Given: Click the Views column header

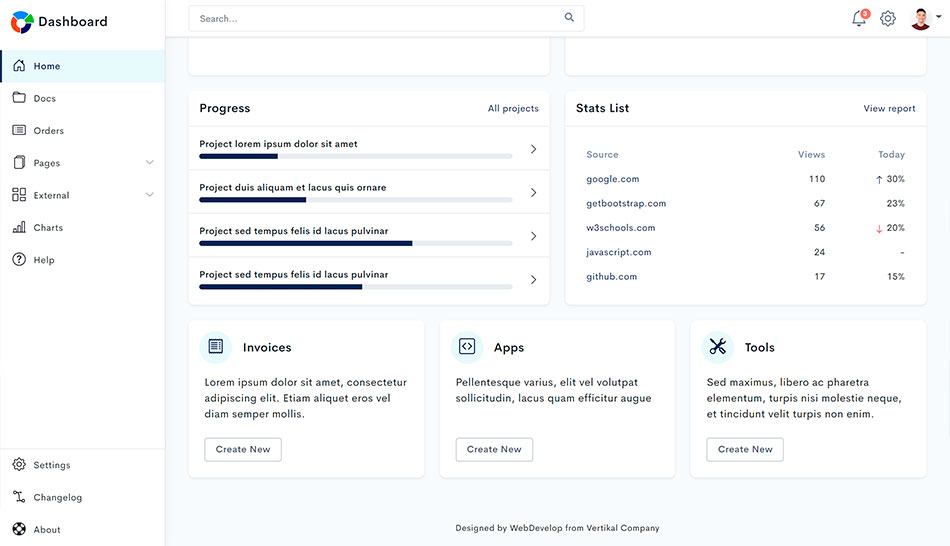Looking at the screenshot, I should pyautogui.click(x=811, y=155).
